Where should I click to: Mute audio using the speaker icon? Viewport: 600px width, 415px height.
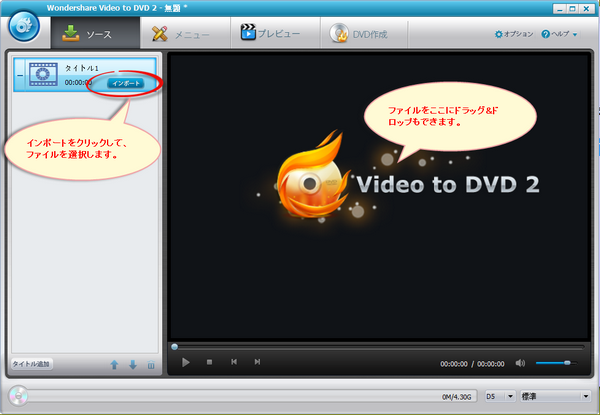pos(520,363)
